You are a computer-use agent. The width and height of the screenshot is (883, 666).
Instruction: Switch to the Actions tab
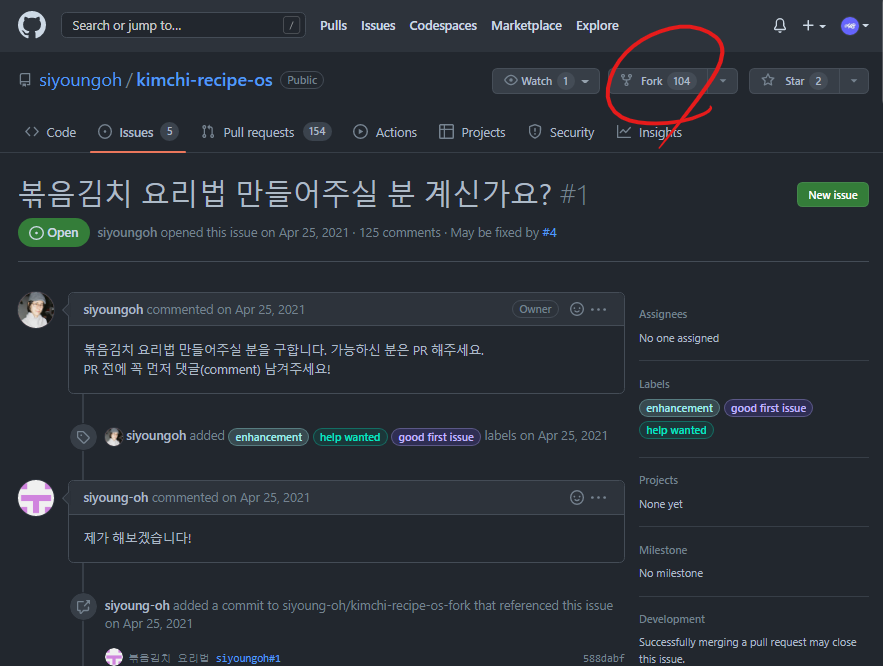pyautogui.click(x=385, y=132)
